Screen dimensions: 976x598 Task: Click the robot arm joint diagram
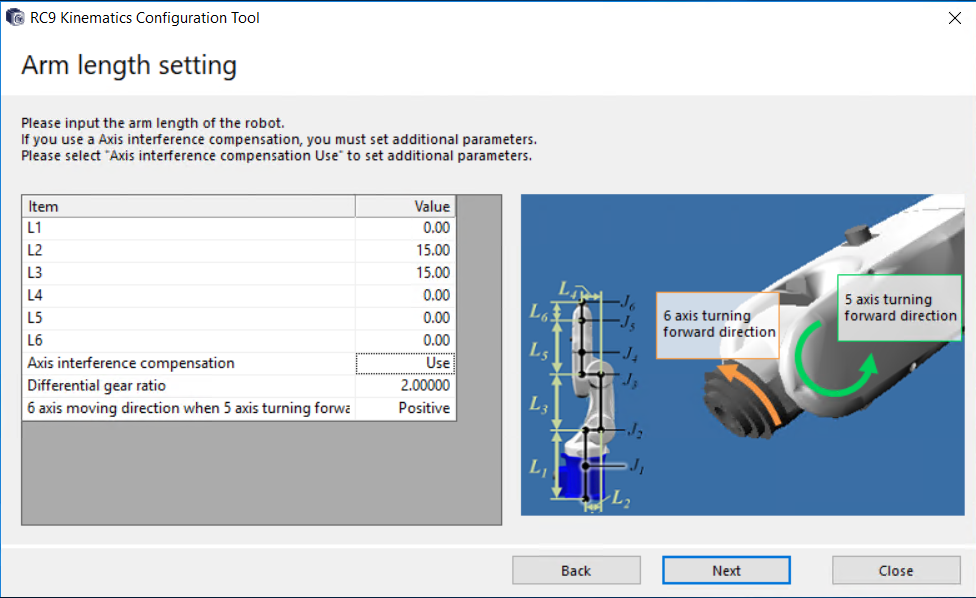(588, 400)
